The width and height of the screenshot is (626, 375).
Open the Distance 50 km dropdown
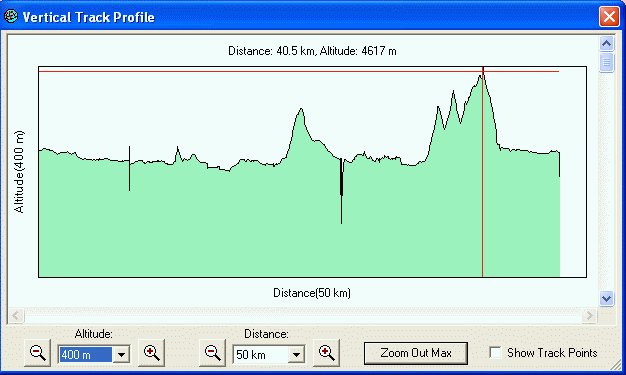click(296, 355)
